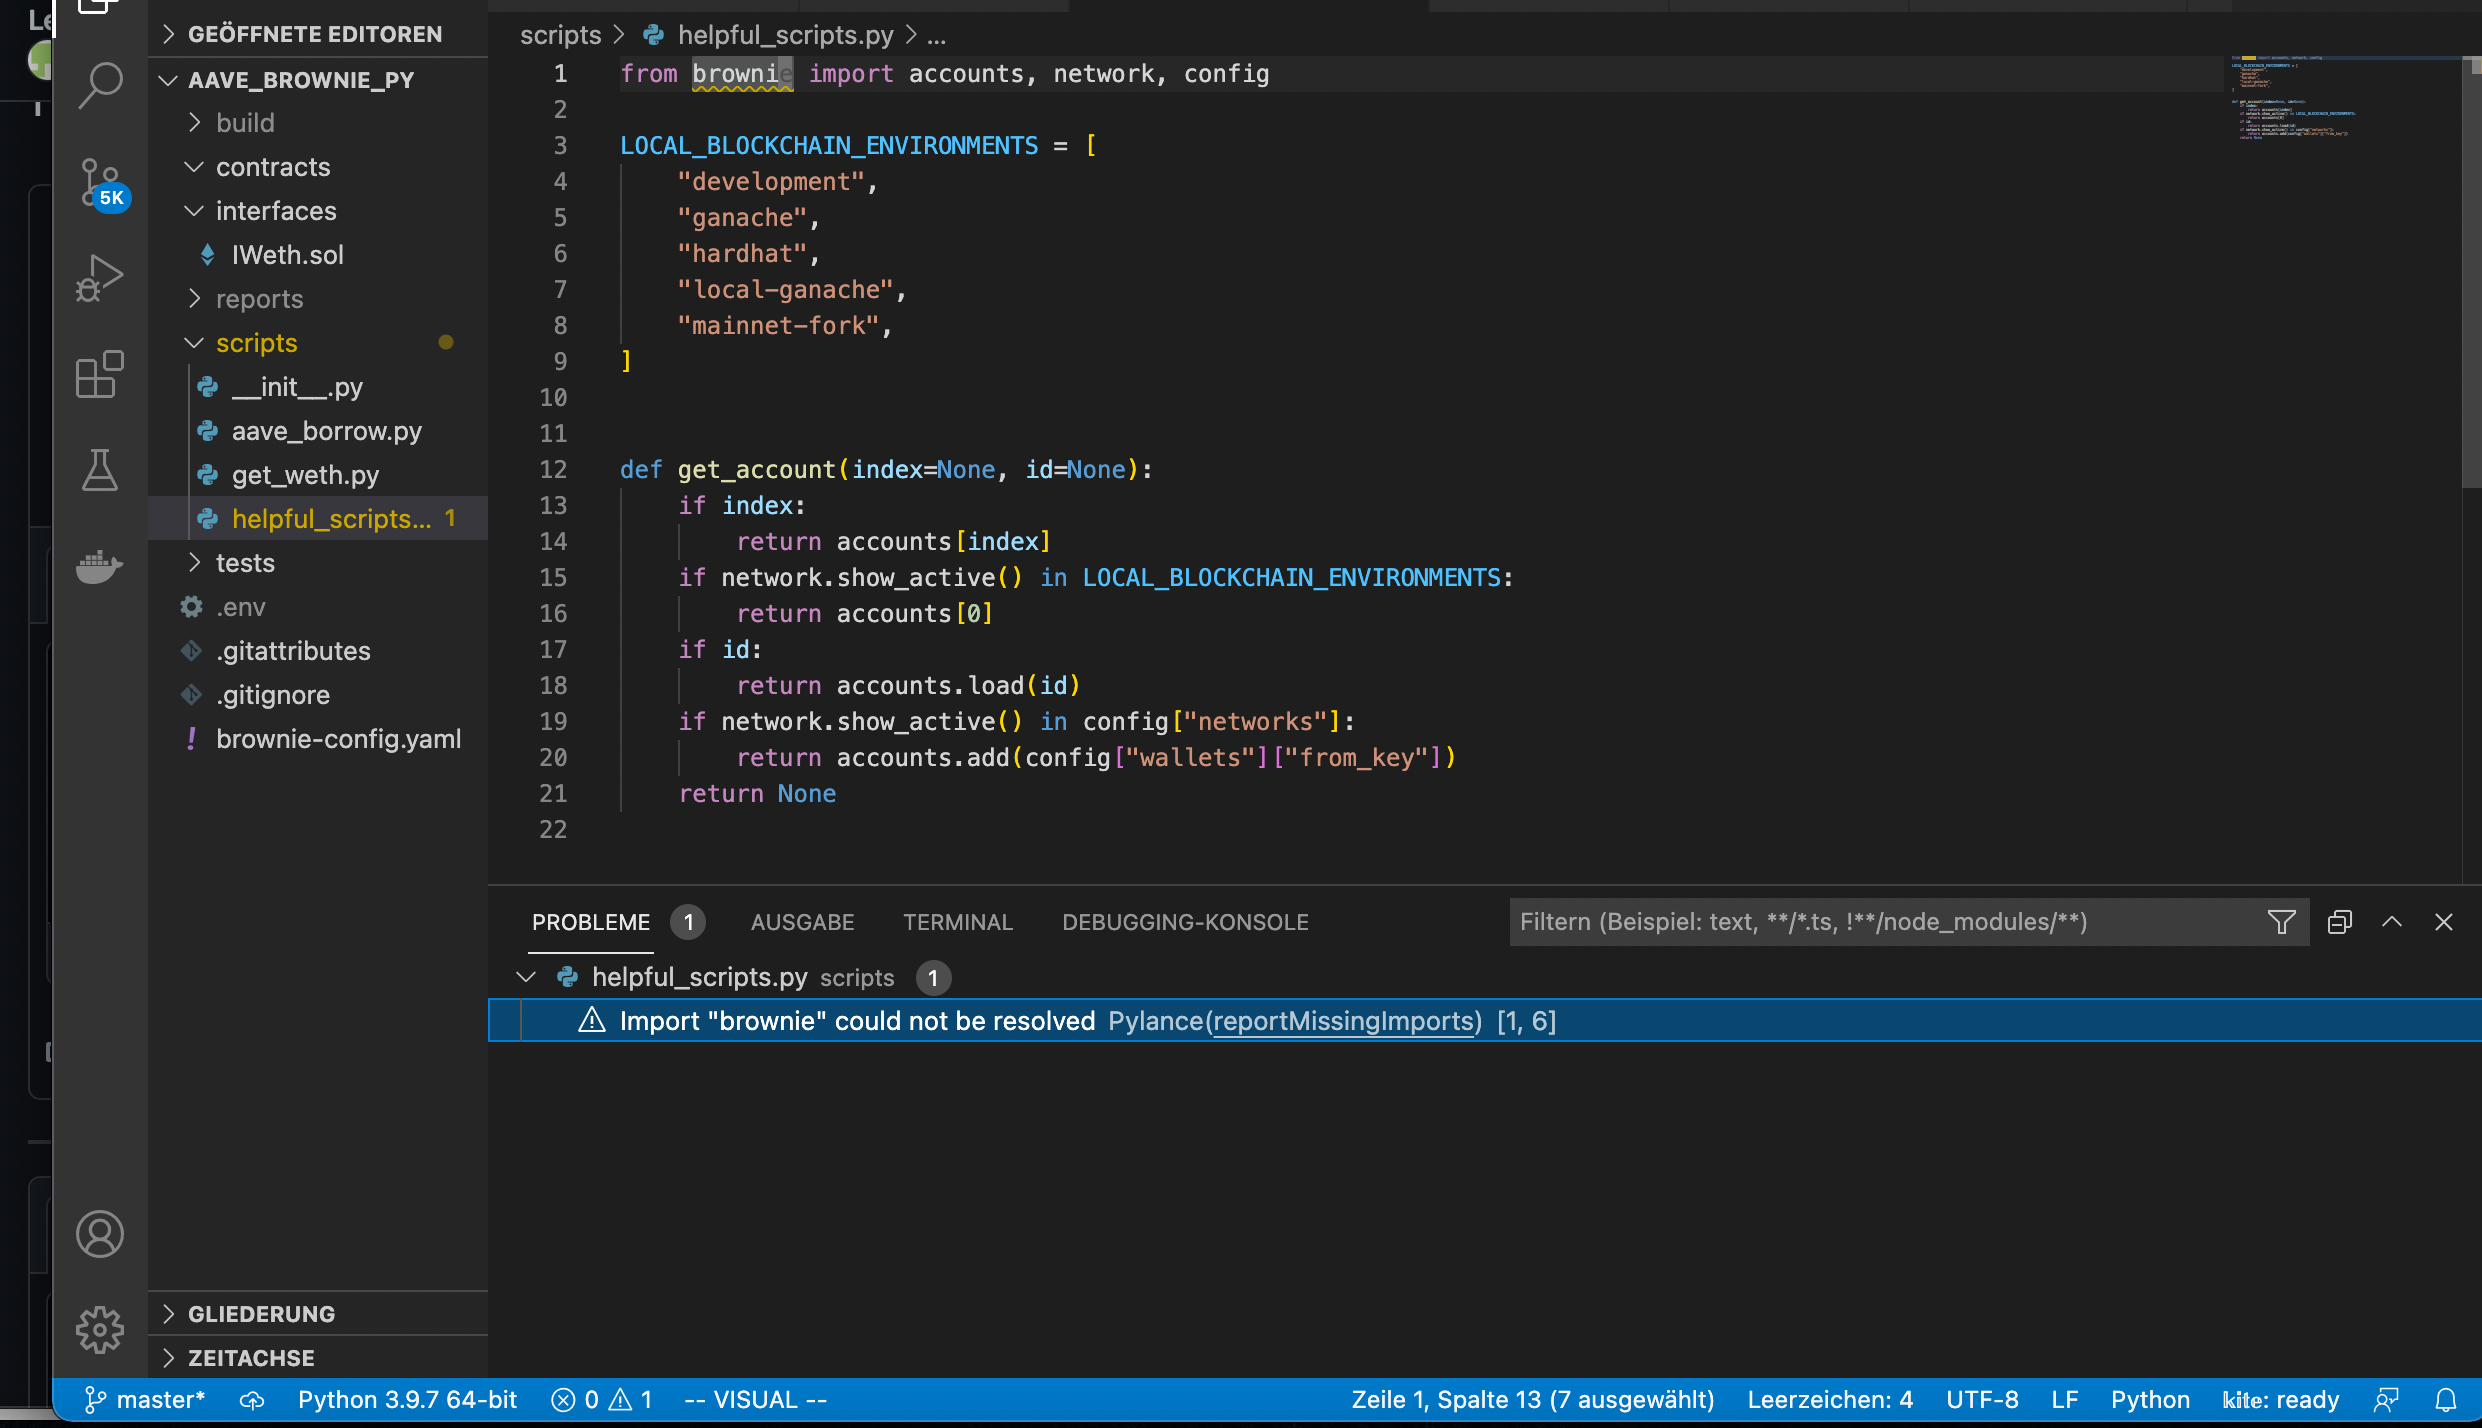Click the kite: ready status item
This screenshot has height=1428, width=2482.
pos(2281,1400)
